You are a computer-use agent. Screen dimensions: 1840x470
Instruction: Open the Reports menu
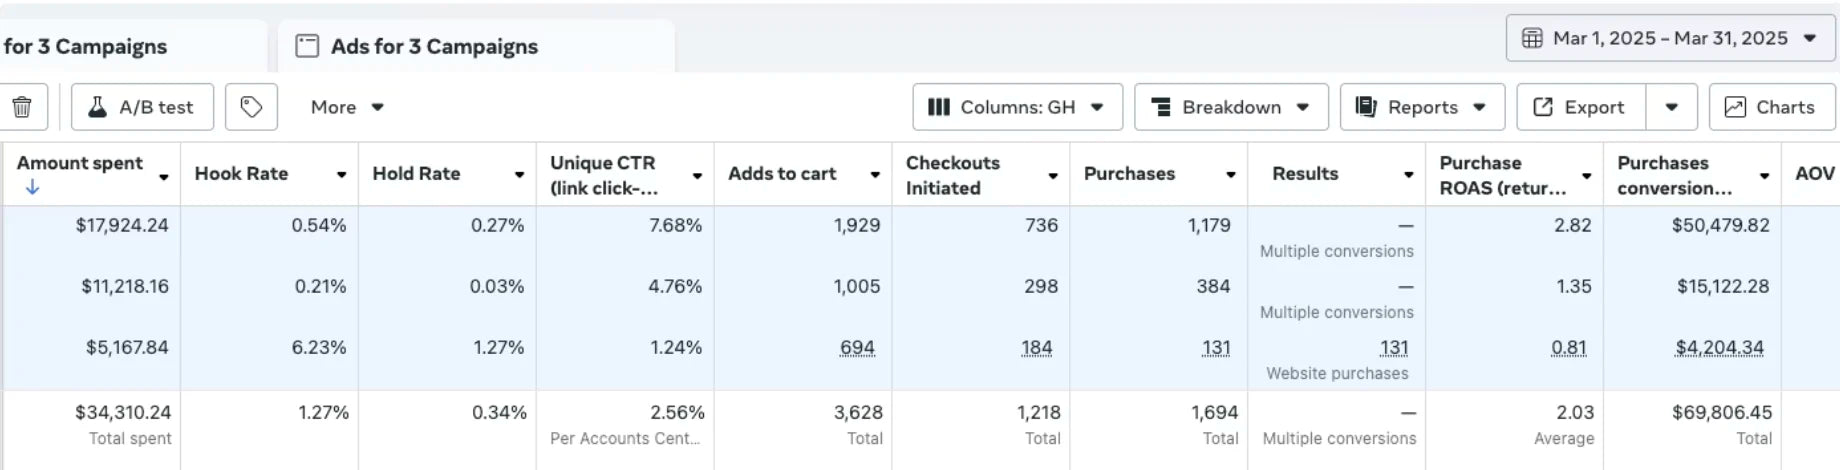click(x=1421, y=107)
